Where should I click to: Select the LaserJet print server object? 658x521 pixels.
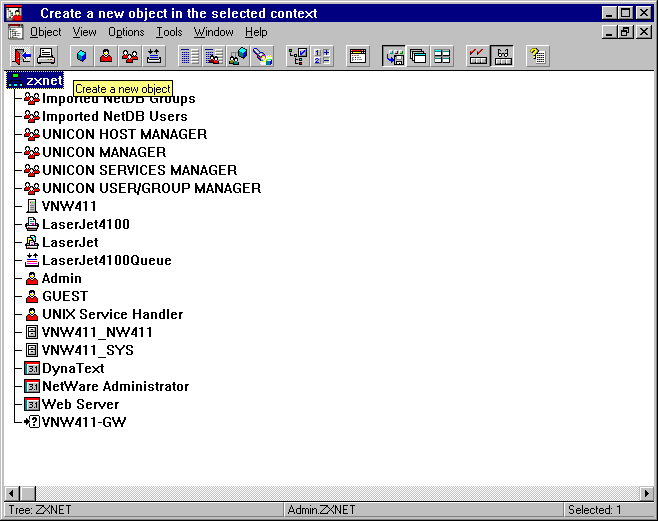point(70,242)
